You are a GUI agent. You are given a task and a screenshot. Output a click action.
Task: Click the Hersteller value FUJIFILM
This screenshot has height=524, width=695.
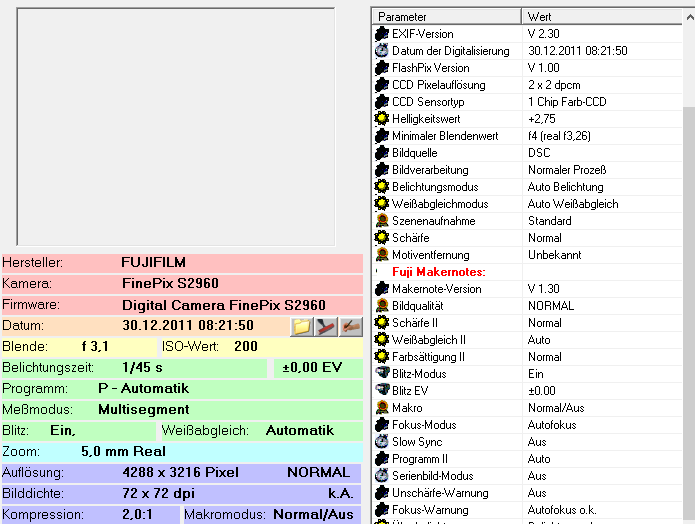(x=153, y=262)
